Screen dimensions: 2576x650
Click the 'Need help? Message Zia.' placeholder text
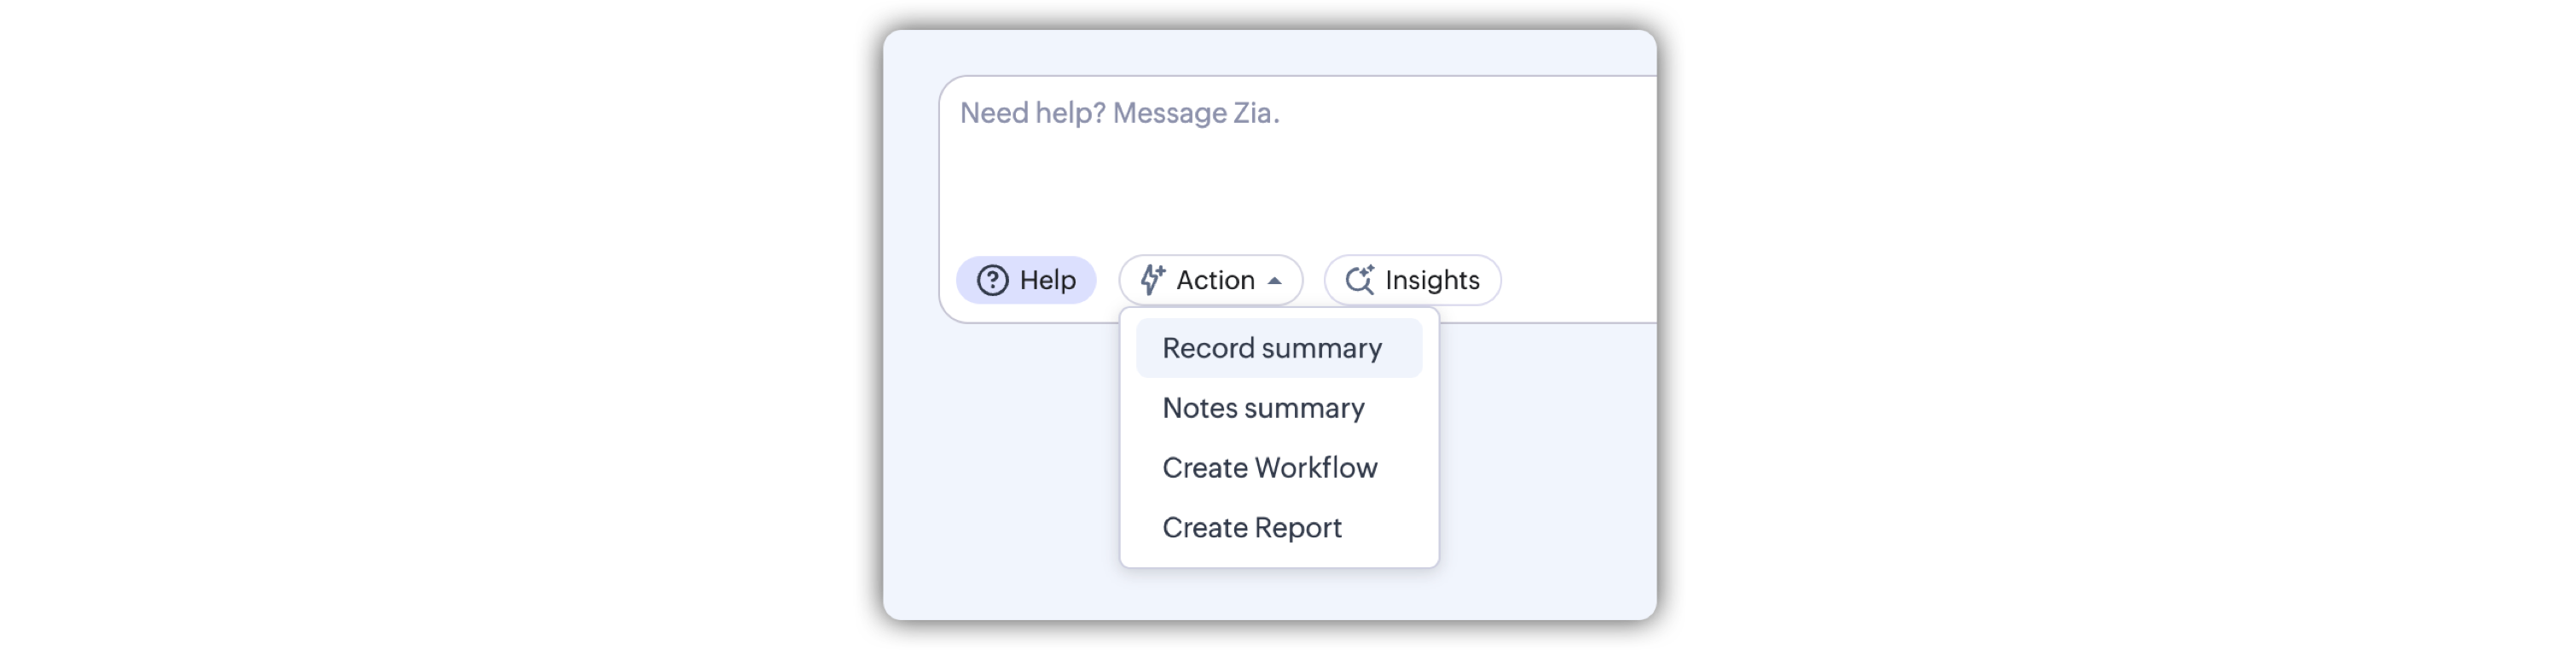click(x=1119, y=113)
